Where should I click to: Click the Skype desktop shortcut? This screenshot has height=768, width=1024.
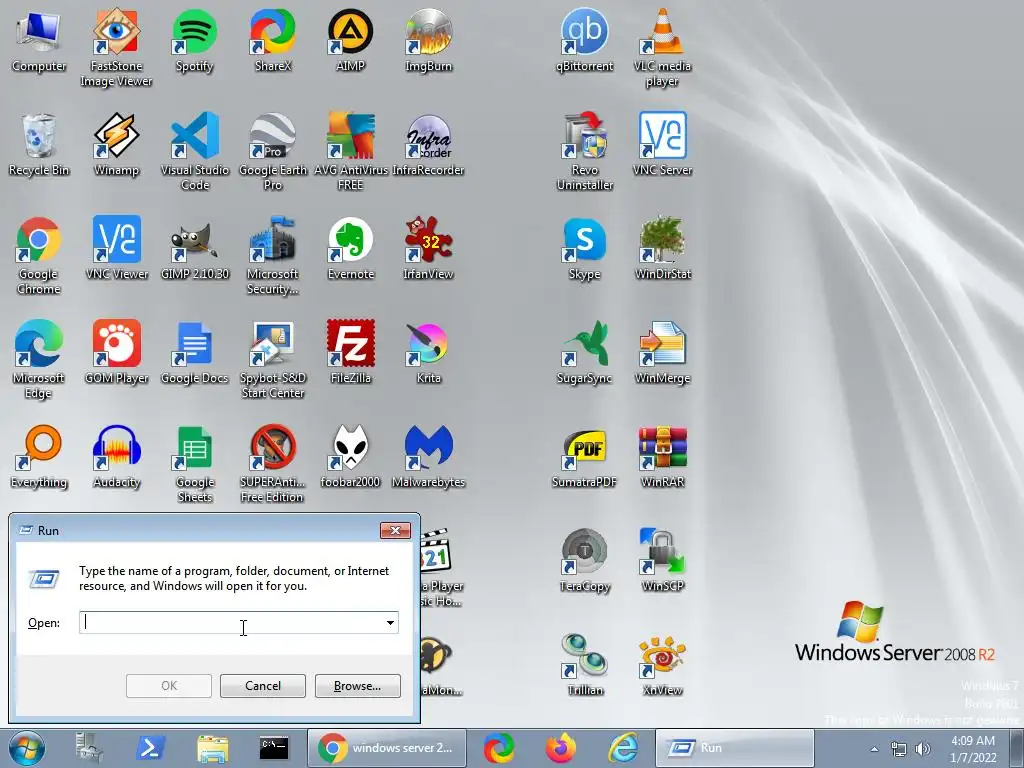(584, 248)
